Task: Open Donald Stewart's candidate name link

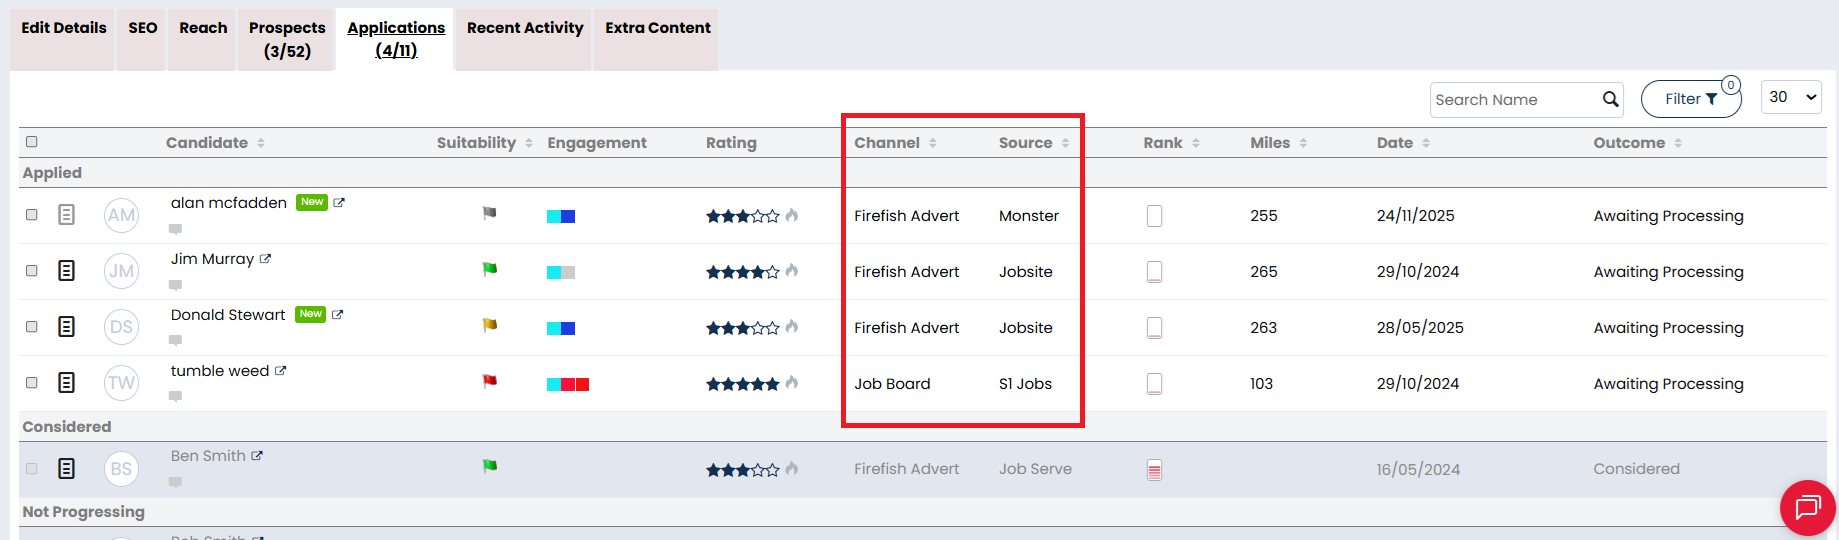Action: tap(228, 315)
